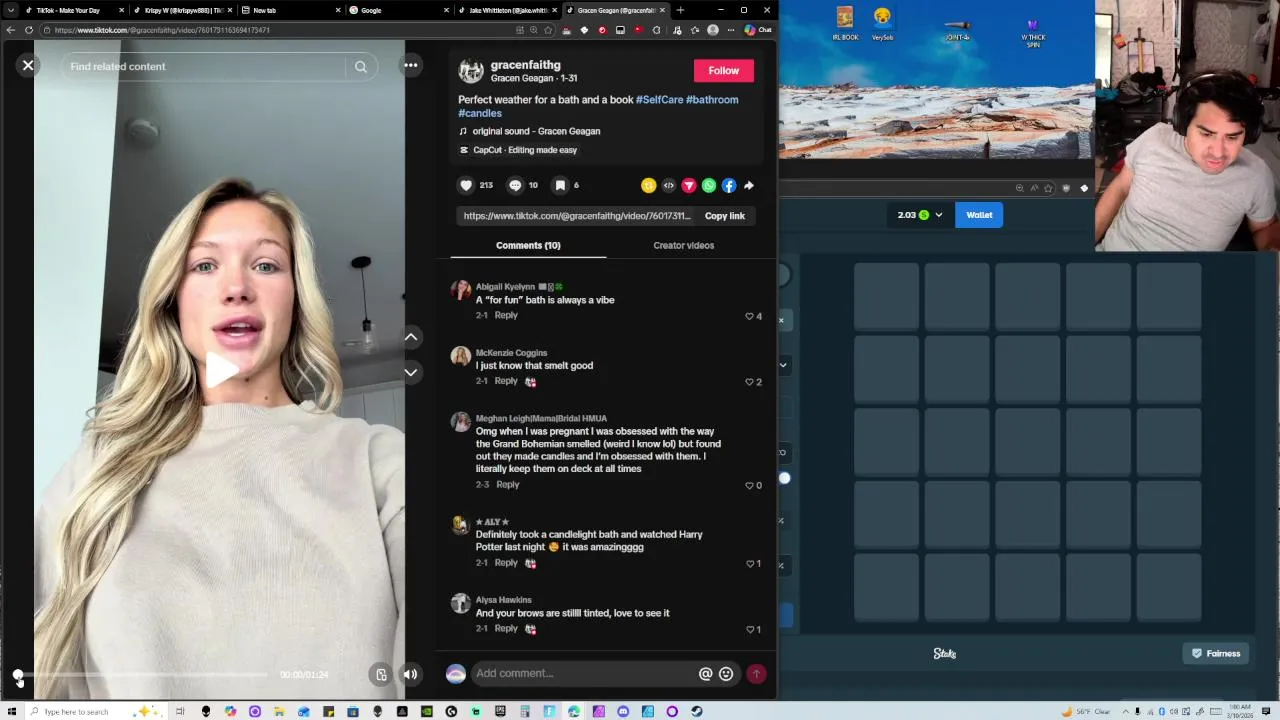Select the Comments (10) tab
Image resolution: width=1280 pixels, height=720 pixels.
pos(528,245)
